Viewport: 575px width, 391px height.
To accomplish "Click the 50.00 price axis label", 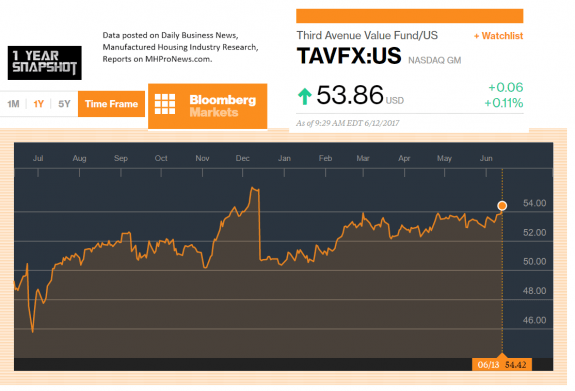I will tap(534, 262).
